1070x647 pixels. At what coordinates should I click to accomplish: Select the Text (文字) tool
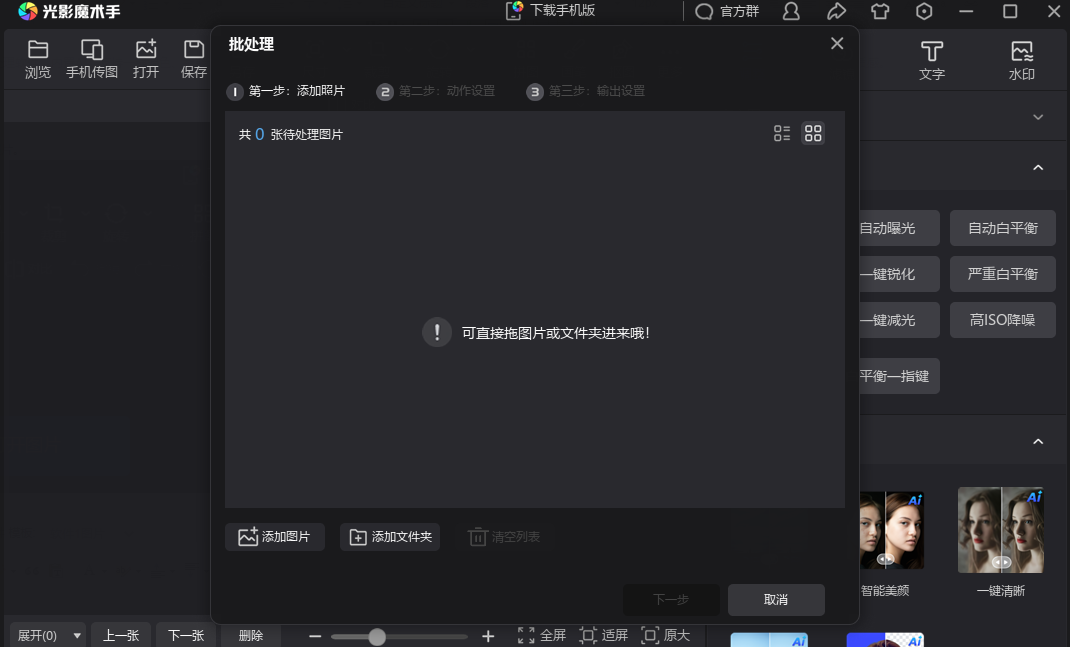(931, 61)
